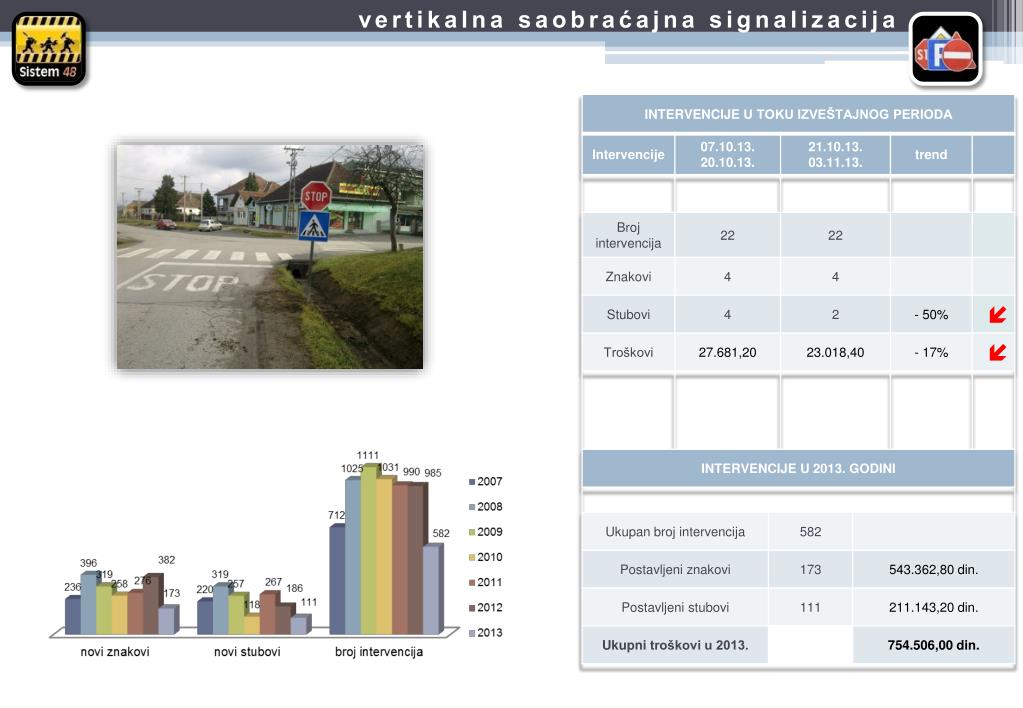Click the chart data label '712'
The width and height of the screenshot is (1023, 708).
[x=337, y=515]
